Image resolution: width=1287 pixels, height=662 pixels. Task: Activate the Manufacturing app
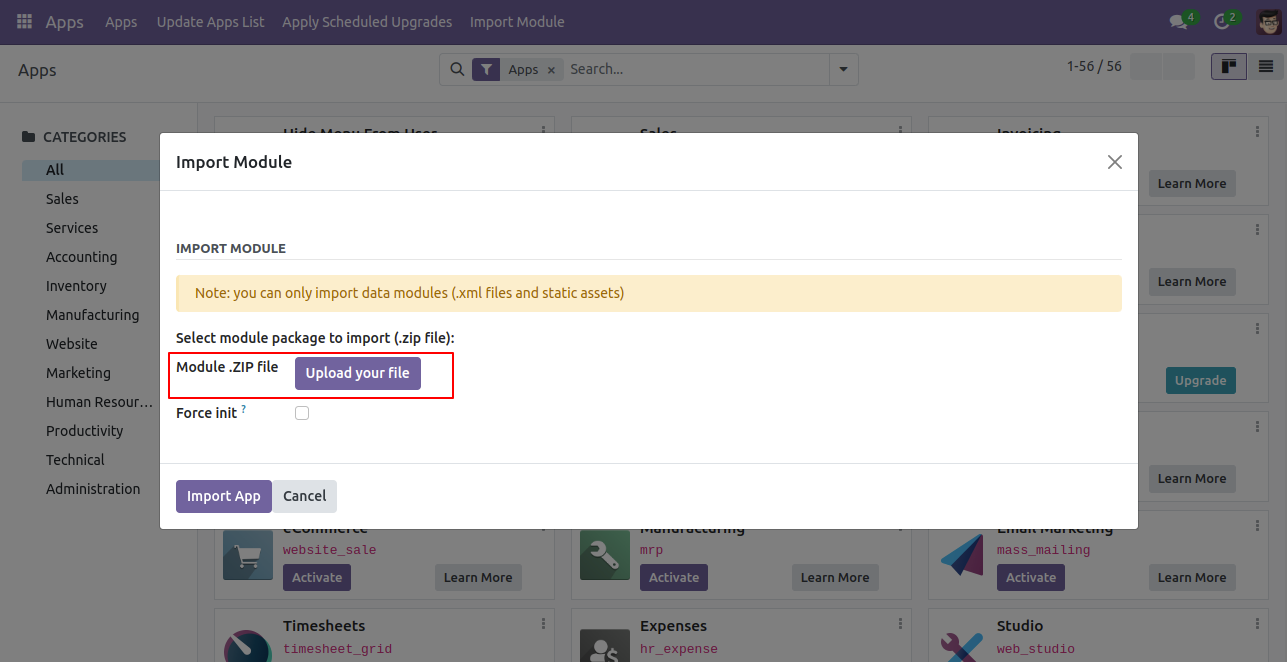pos(675,577)
